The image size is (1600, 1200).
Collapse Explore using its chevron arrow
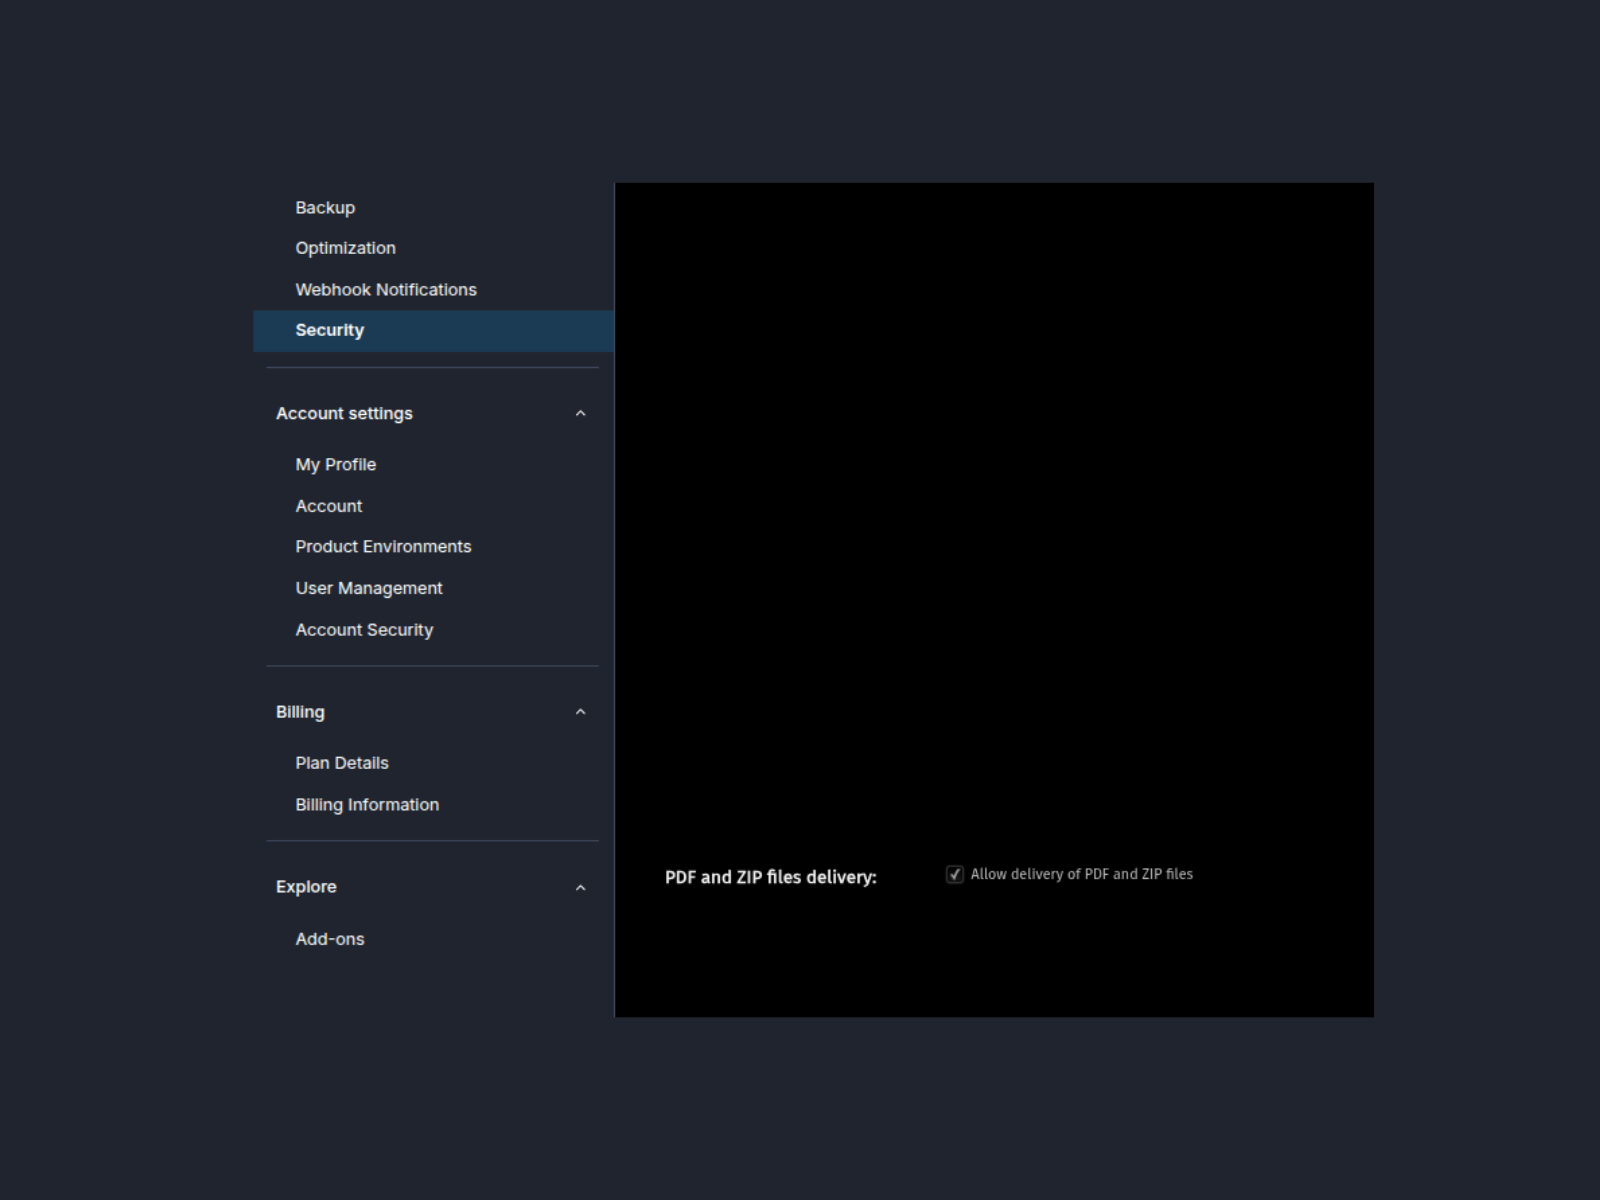click(580, 888)
